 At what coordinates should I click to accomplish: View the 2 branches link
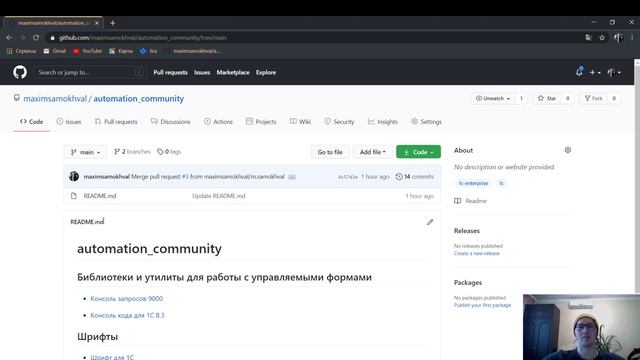coord(132,151)
